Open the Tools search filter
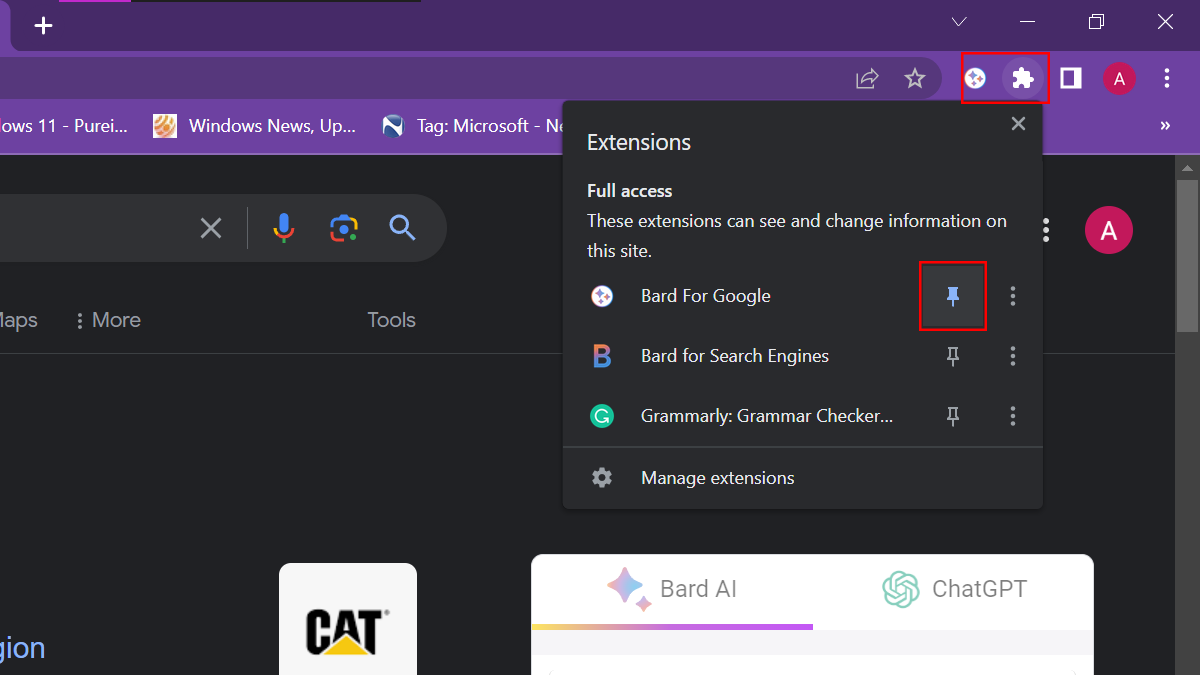 click(391, 320)
